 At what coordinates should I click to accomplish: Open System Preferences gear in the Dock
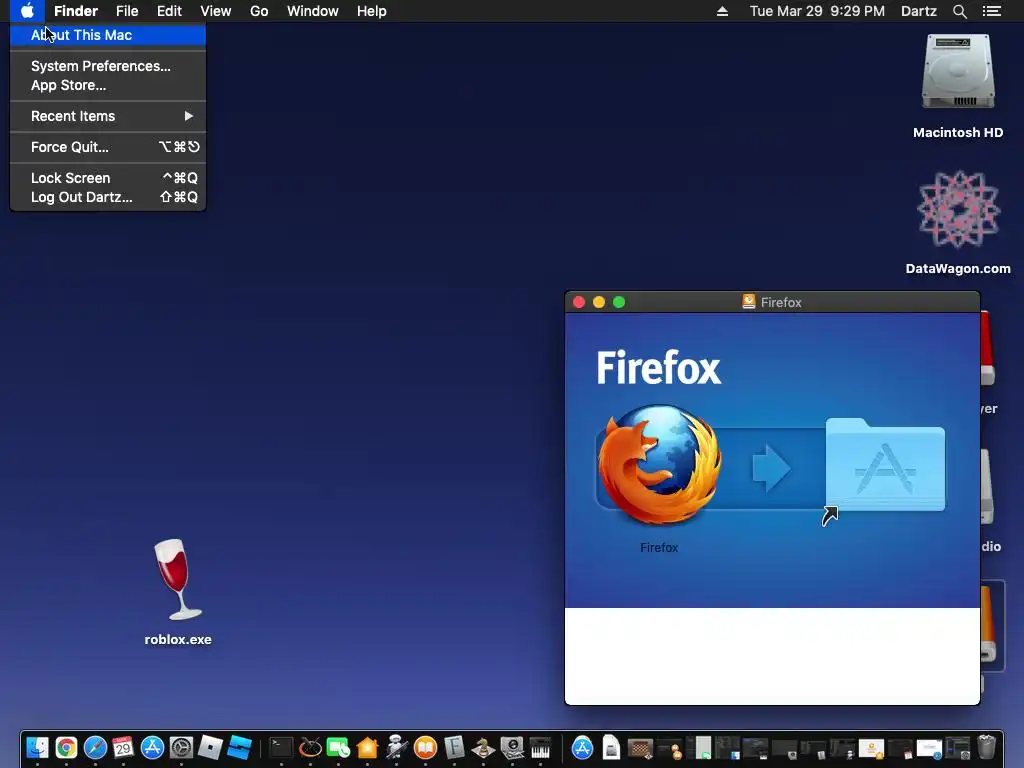point(181,747)
